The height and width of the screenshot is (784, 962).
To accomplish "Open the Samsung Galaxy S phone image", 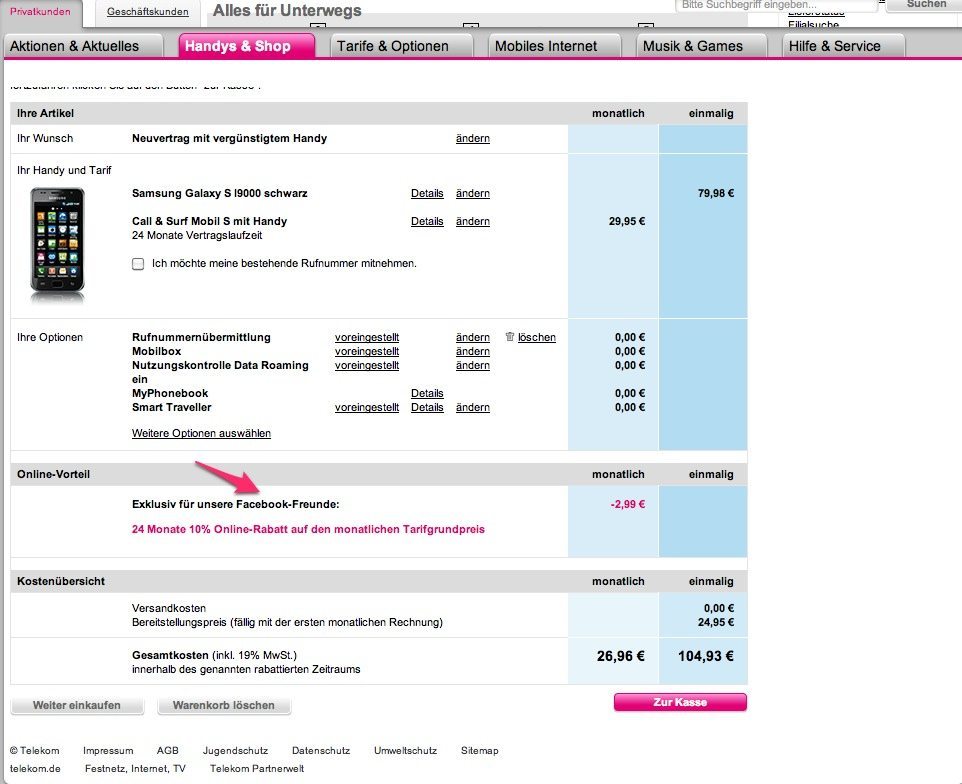I will tap(57, 243).
